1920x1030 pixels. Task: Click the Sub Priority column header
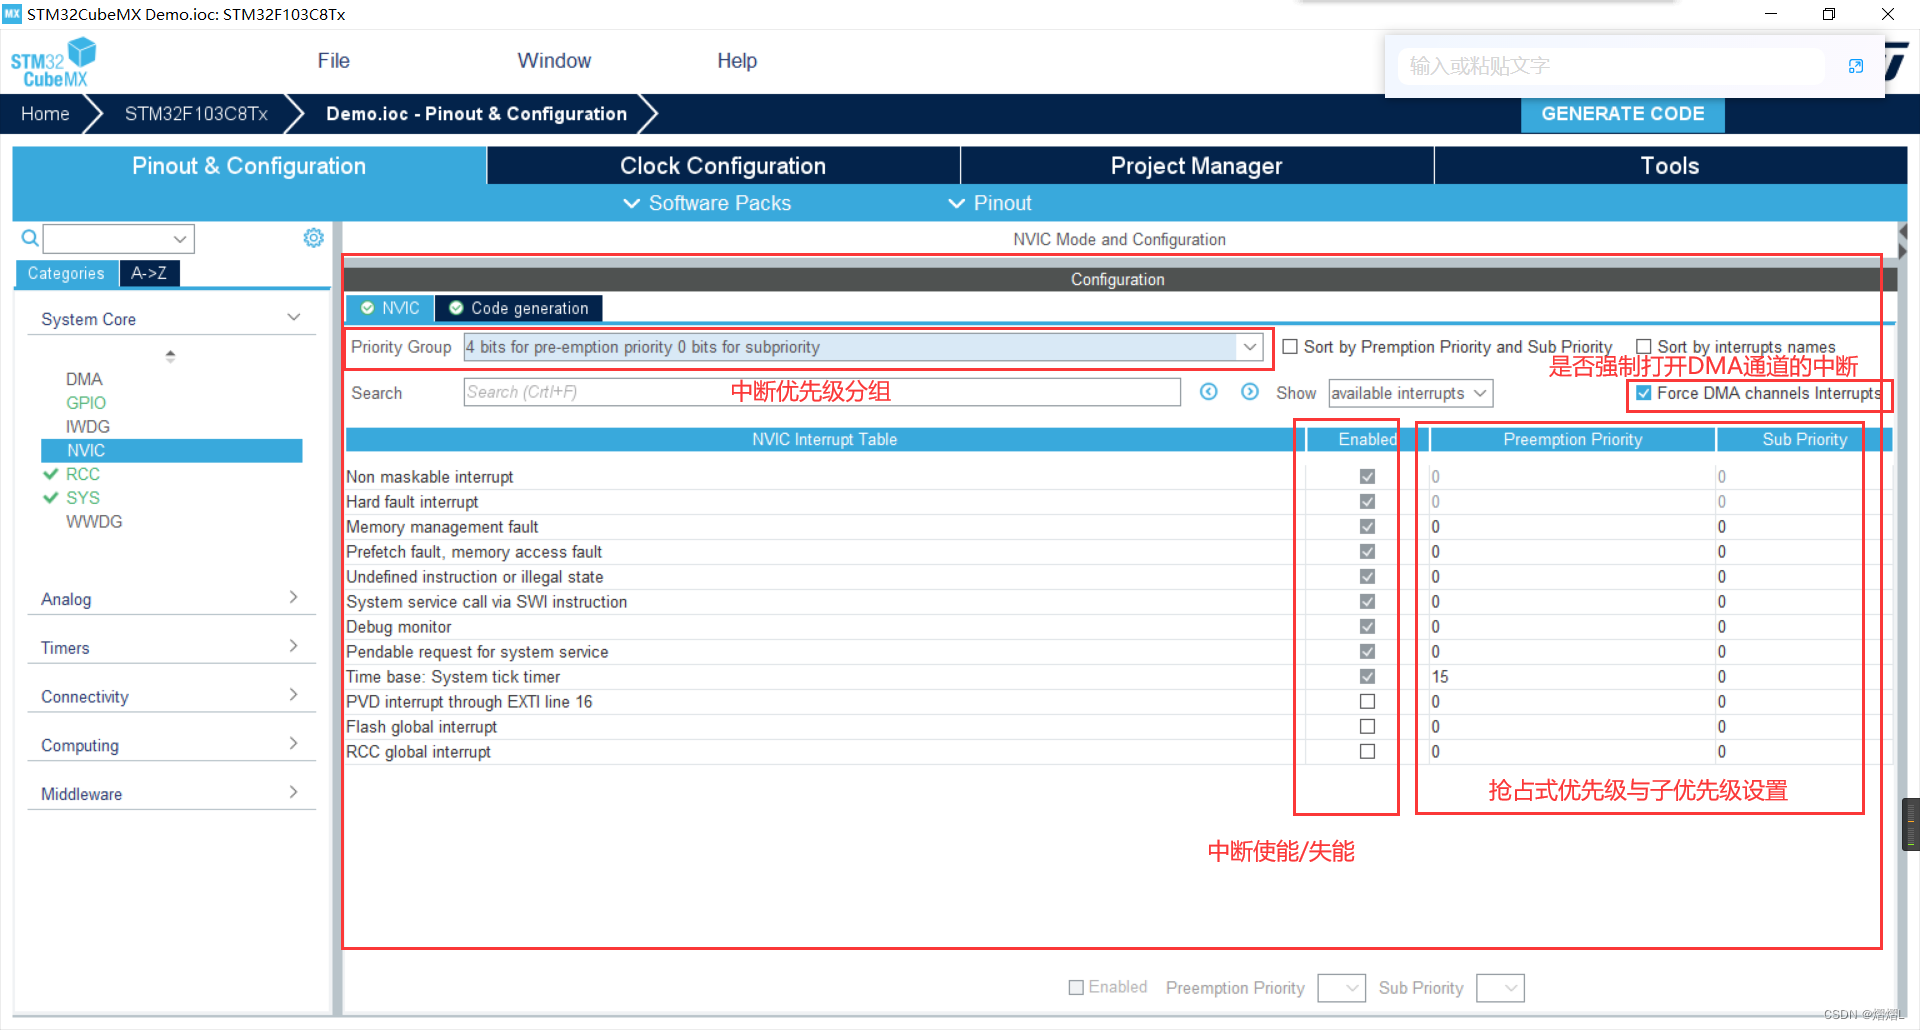1804,439
